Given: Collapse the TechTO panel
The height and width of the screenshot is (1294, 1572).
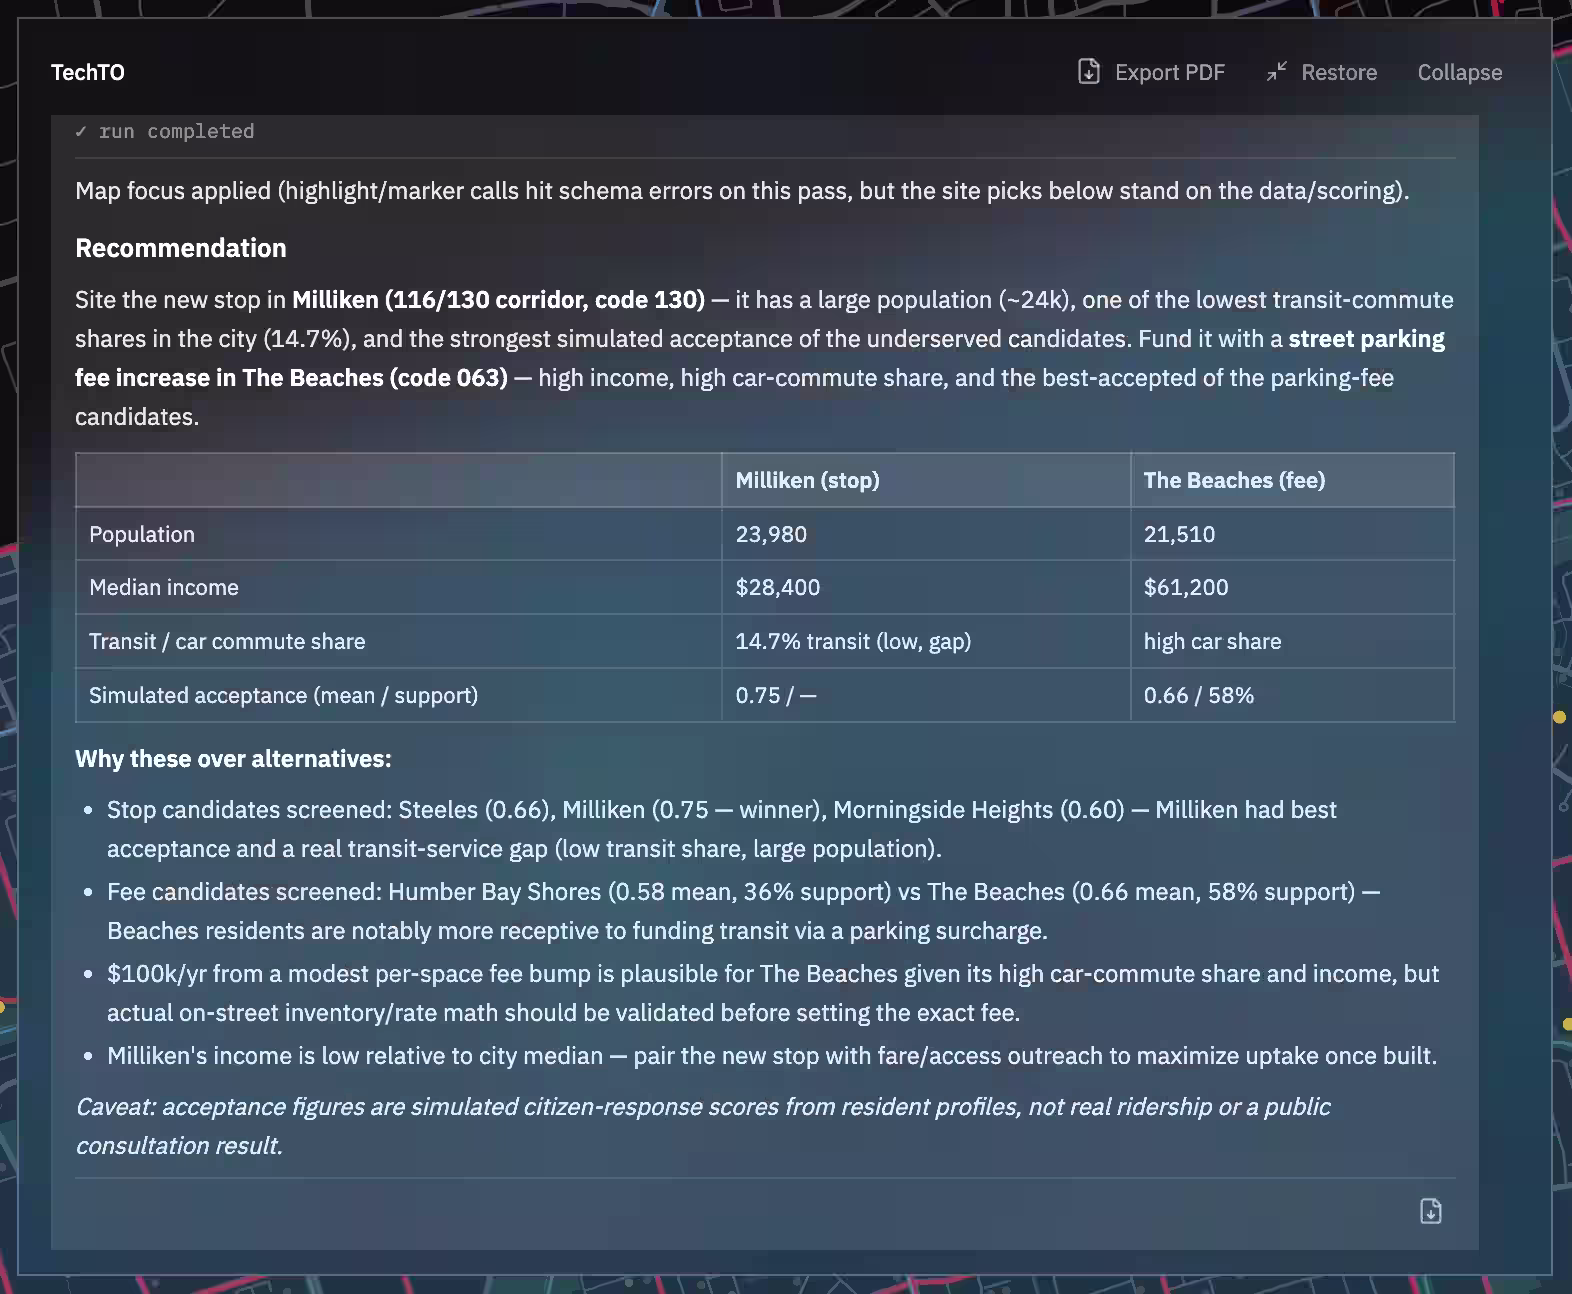Looking at the screenshot, I should pos(1459,72).
